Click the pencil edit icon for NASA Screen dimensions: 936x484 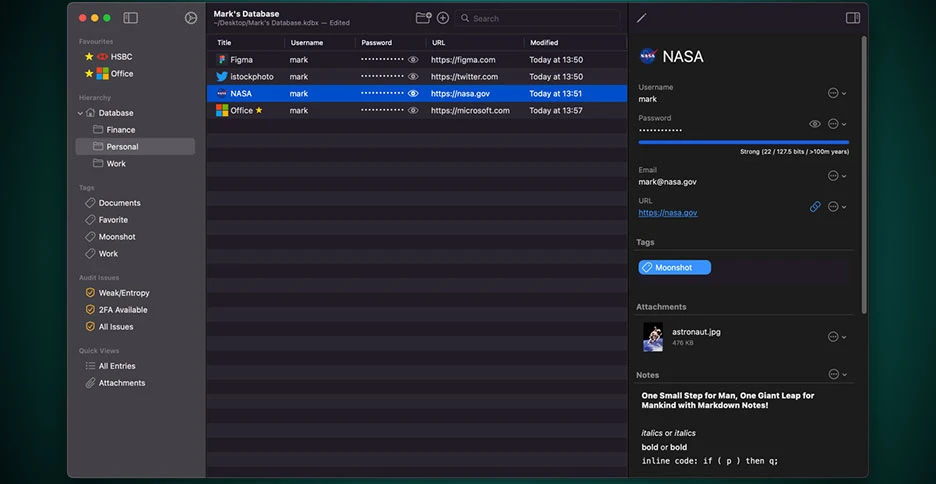tap(642, 19)
